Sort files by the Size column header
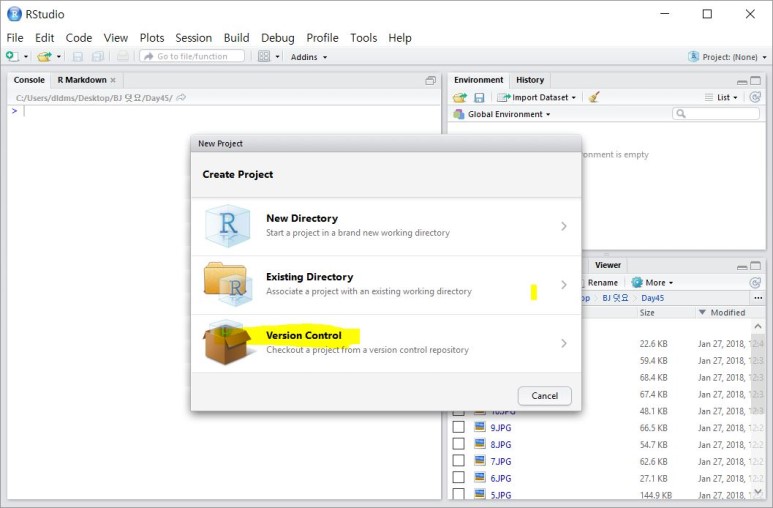773x508 pixels. coord(647,313)
